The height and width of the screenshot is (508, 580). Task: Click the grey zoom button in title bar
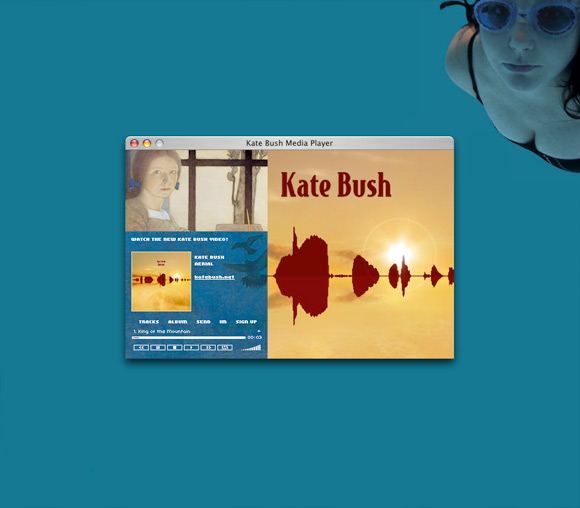click(159, 143)
